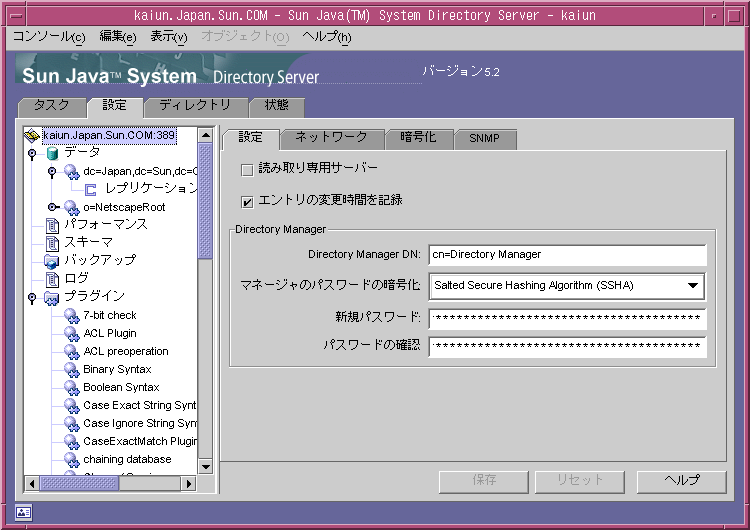Screen dimensions: 750x530
Task: Click the suffix icon for dc=Japan,dc=Sun
Action: [72, 171]
